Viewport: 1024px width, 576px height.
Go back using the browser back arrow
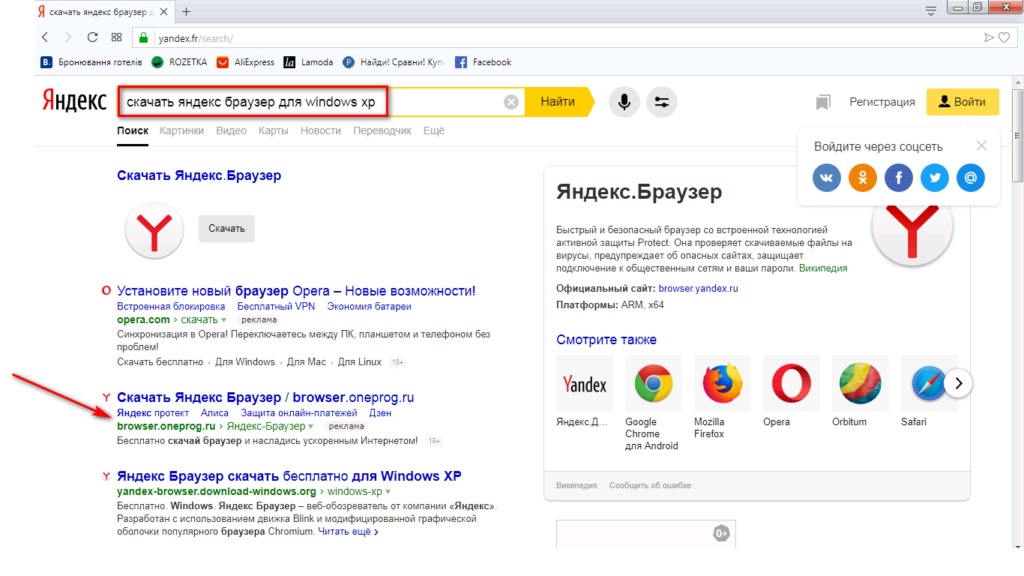[x=45, y=38]
